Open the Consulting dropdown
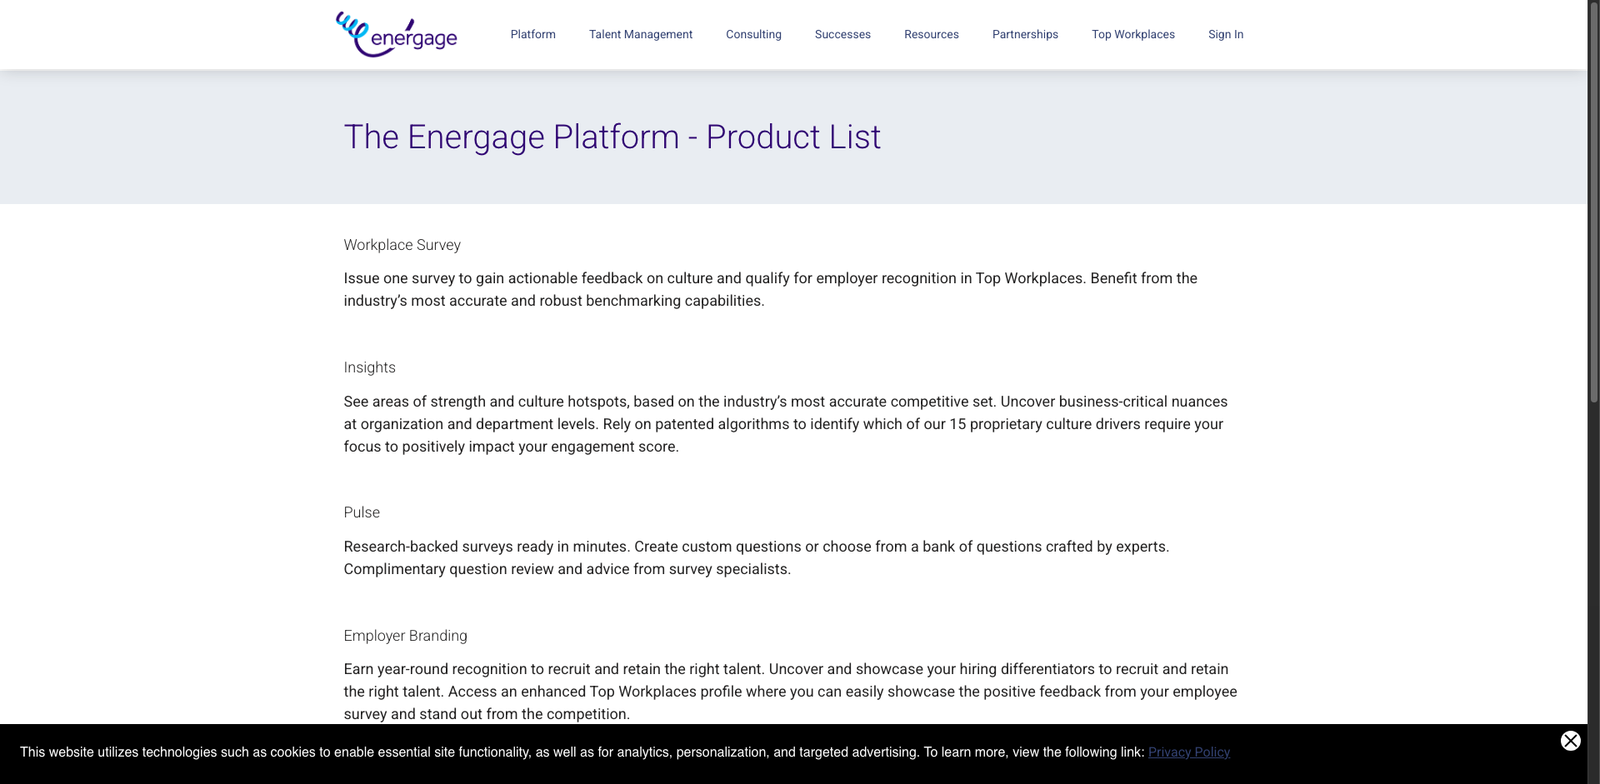Screen dimensions: 1600x784 point(753,34)
